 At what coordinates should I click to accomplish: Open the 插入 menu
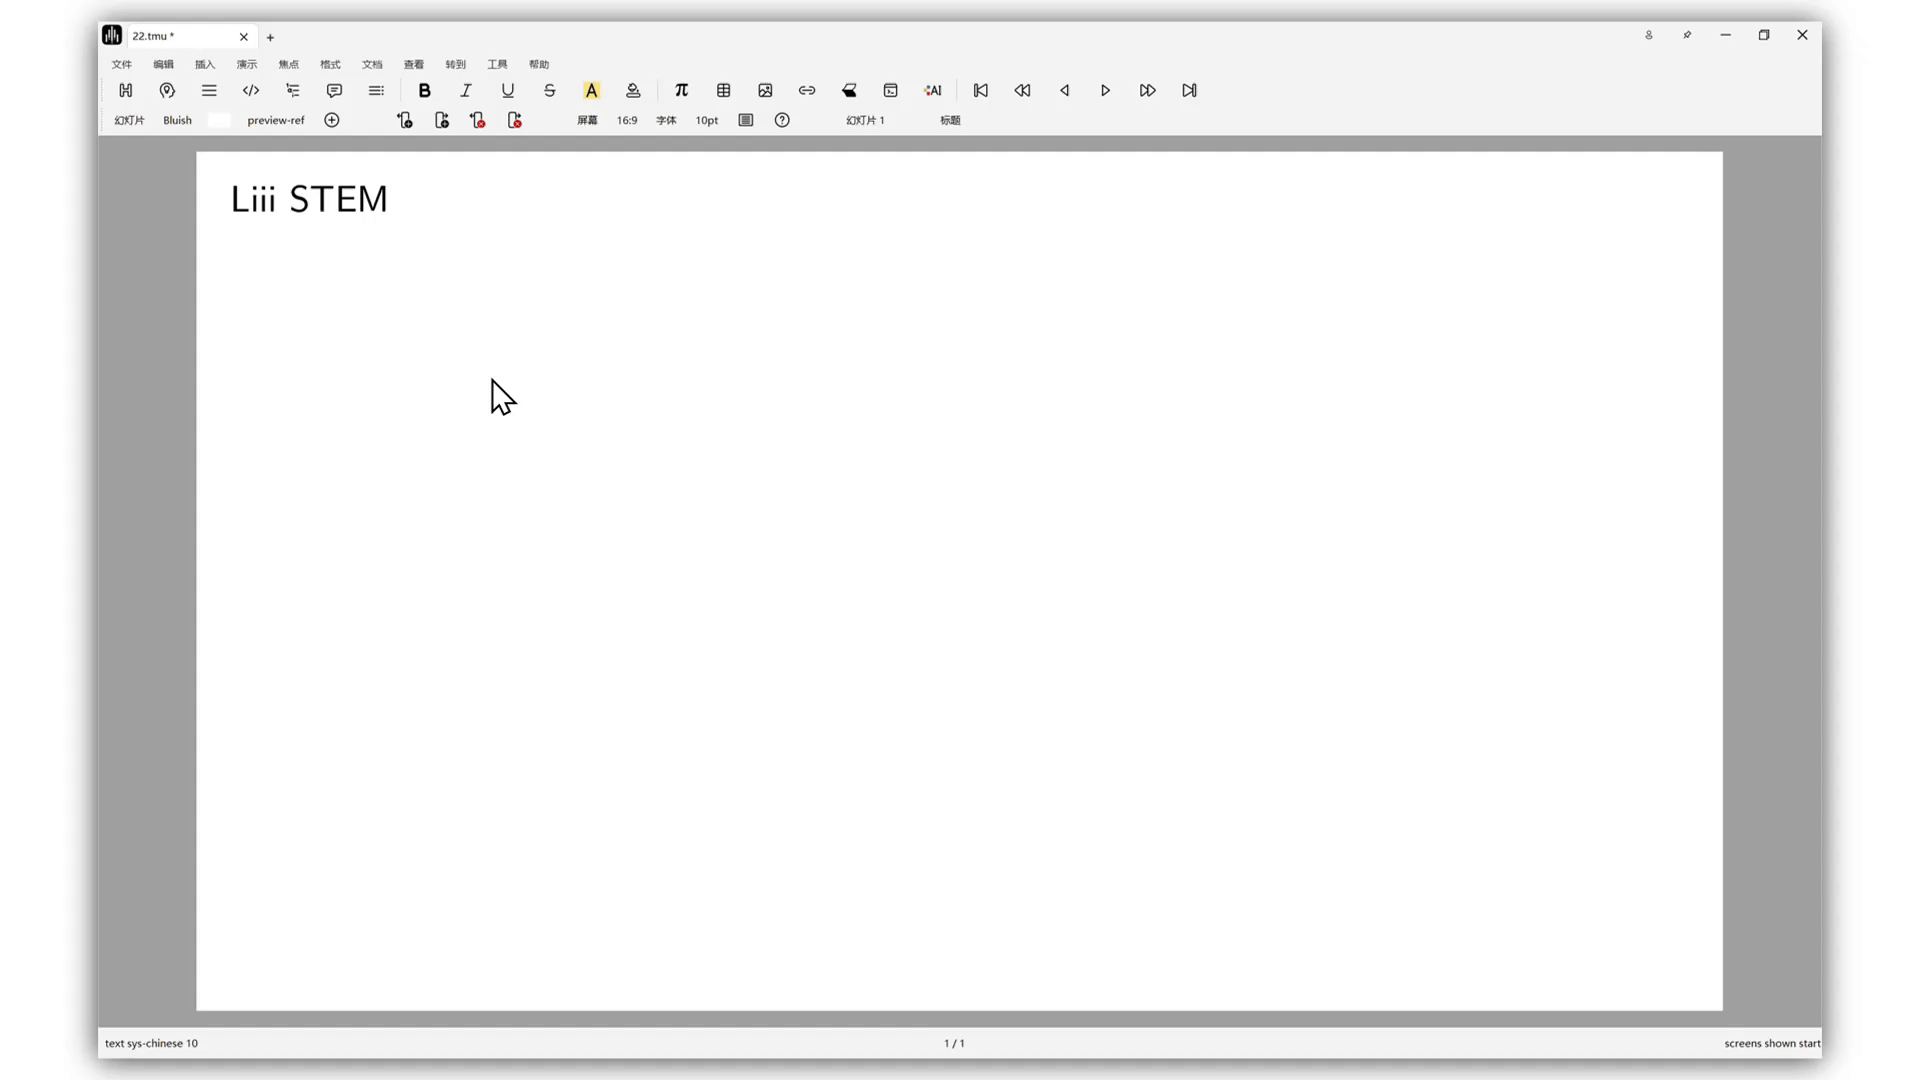point(205,64)
